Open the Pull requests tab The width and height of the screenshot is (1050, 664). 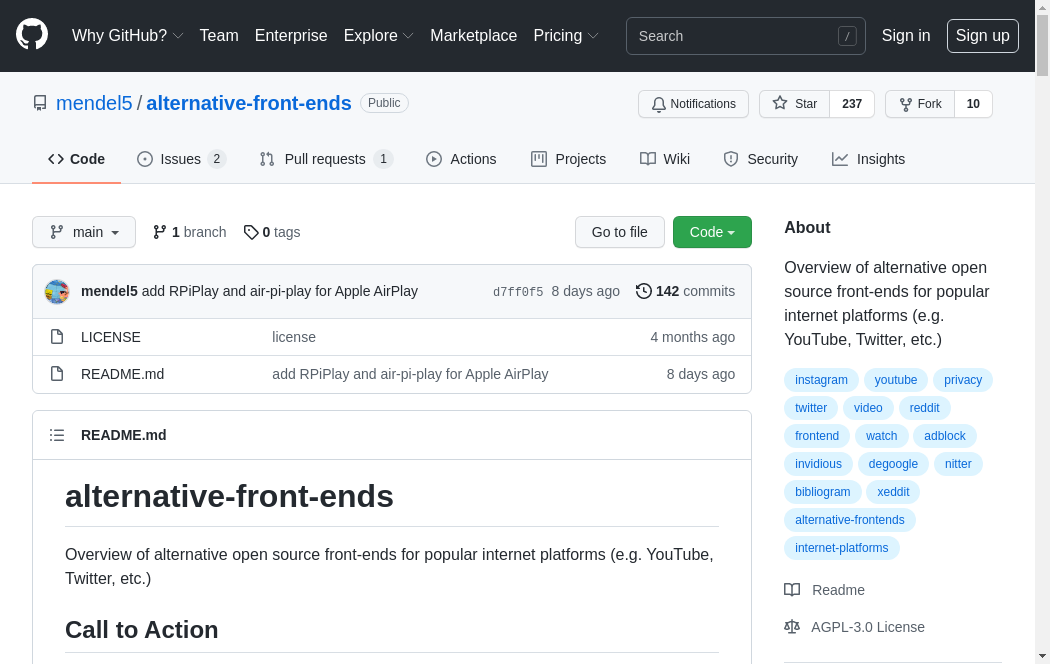(x=324, y=159)
